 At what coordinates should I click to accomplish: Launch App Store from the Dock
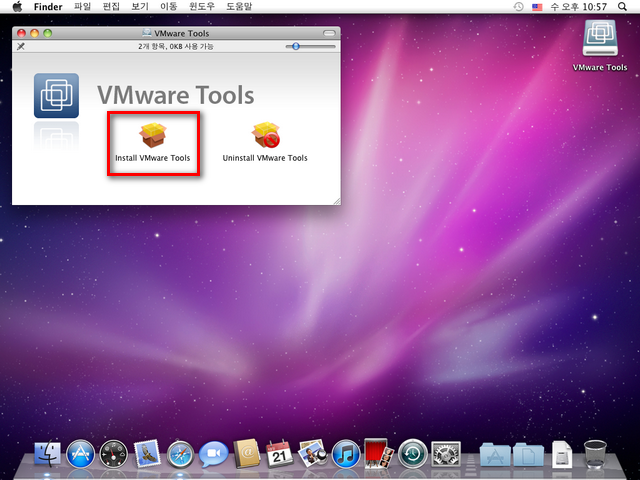[x=80, y=454]
